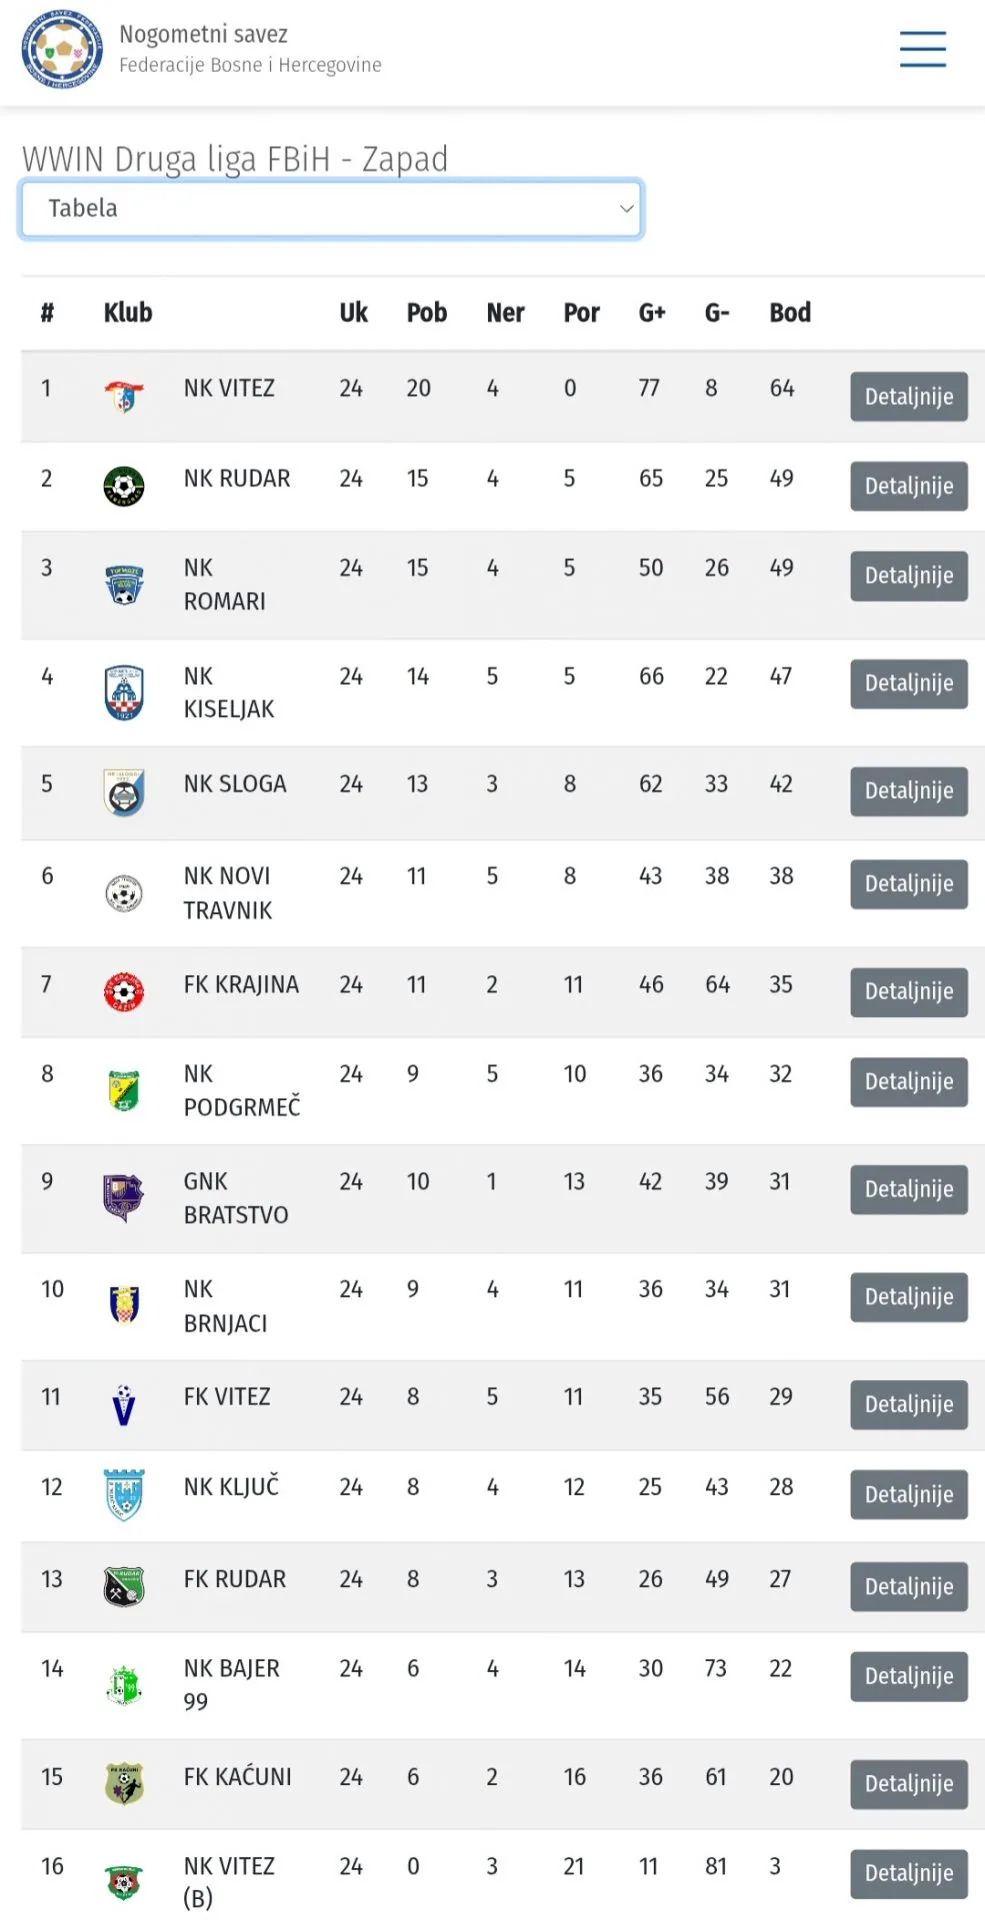Click the FK Krajina club crest
Image resolution: width=985 pixels, height=1920 pixels.
pos(124,992)
